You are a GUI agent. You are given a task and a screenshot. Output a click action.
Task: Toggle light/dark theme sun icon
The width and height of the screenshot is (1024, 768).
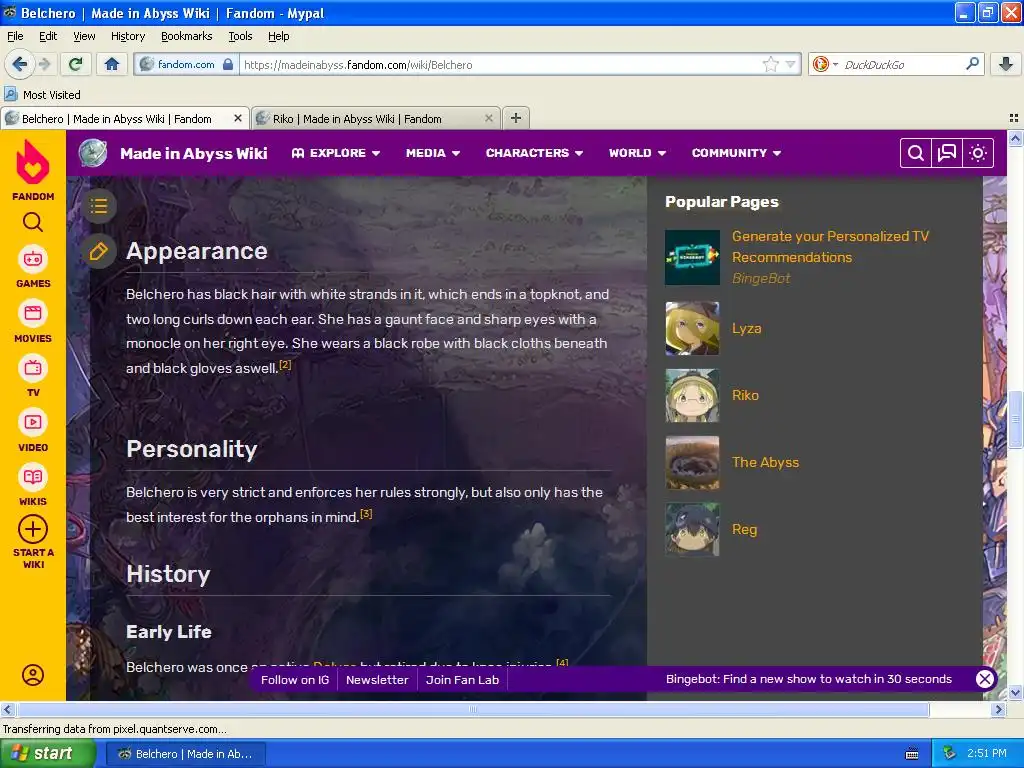[978, 153]
